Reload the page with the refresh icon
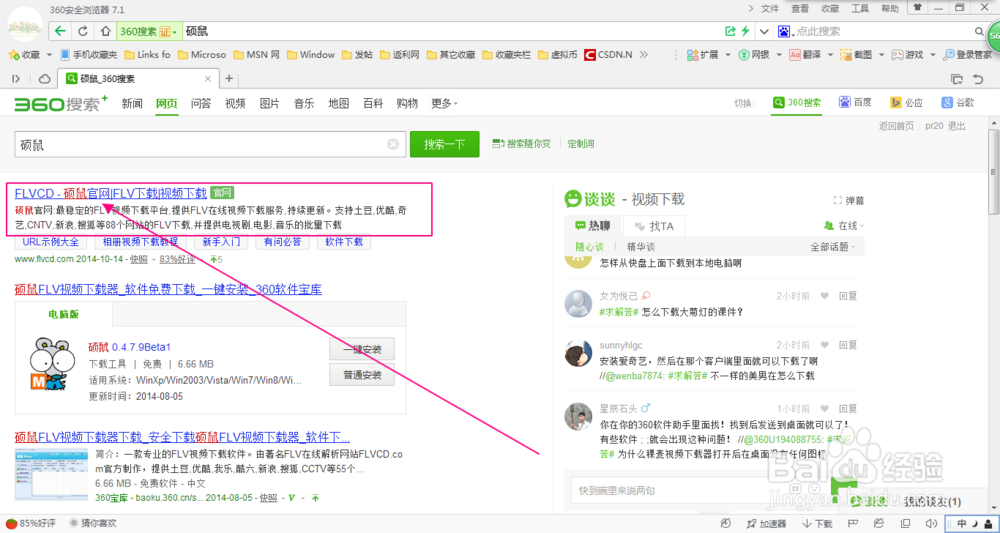The image size is (1000, 533). coord(83,31)
